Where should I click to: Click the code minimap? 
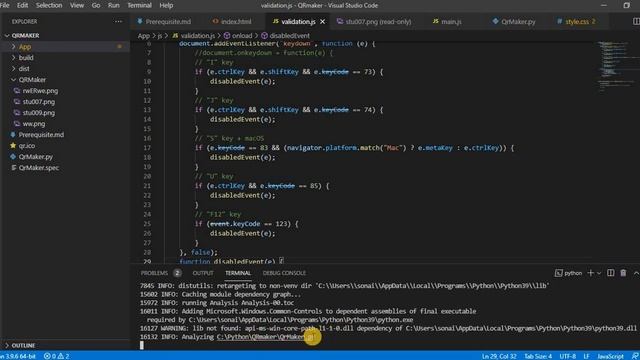[x=616, y=67]
